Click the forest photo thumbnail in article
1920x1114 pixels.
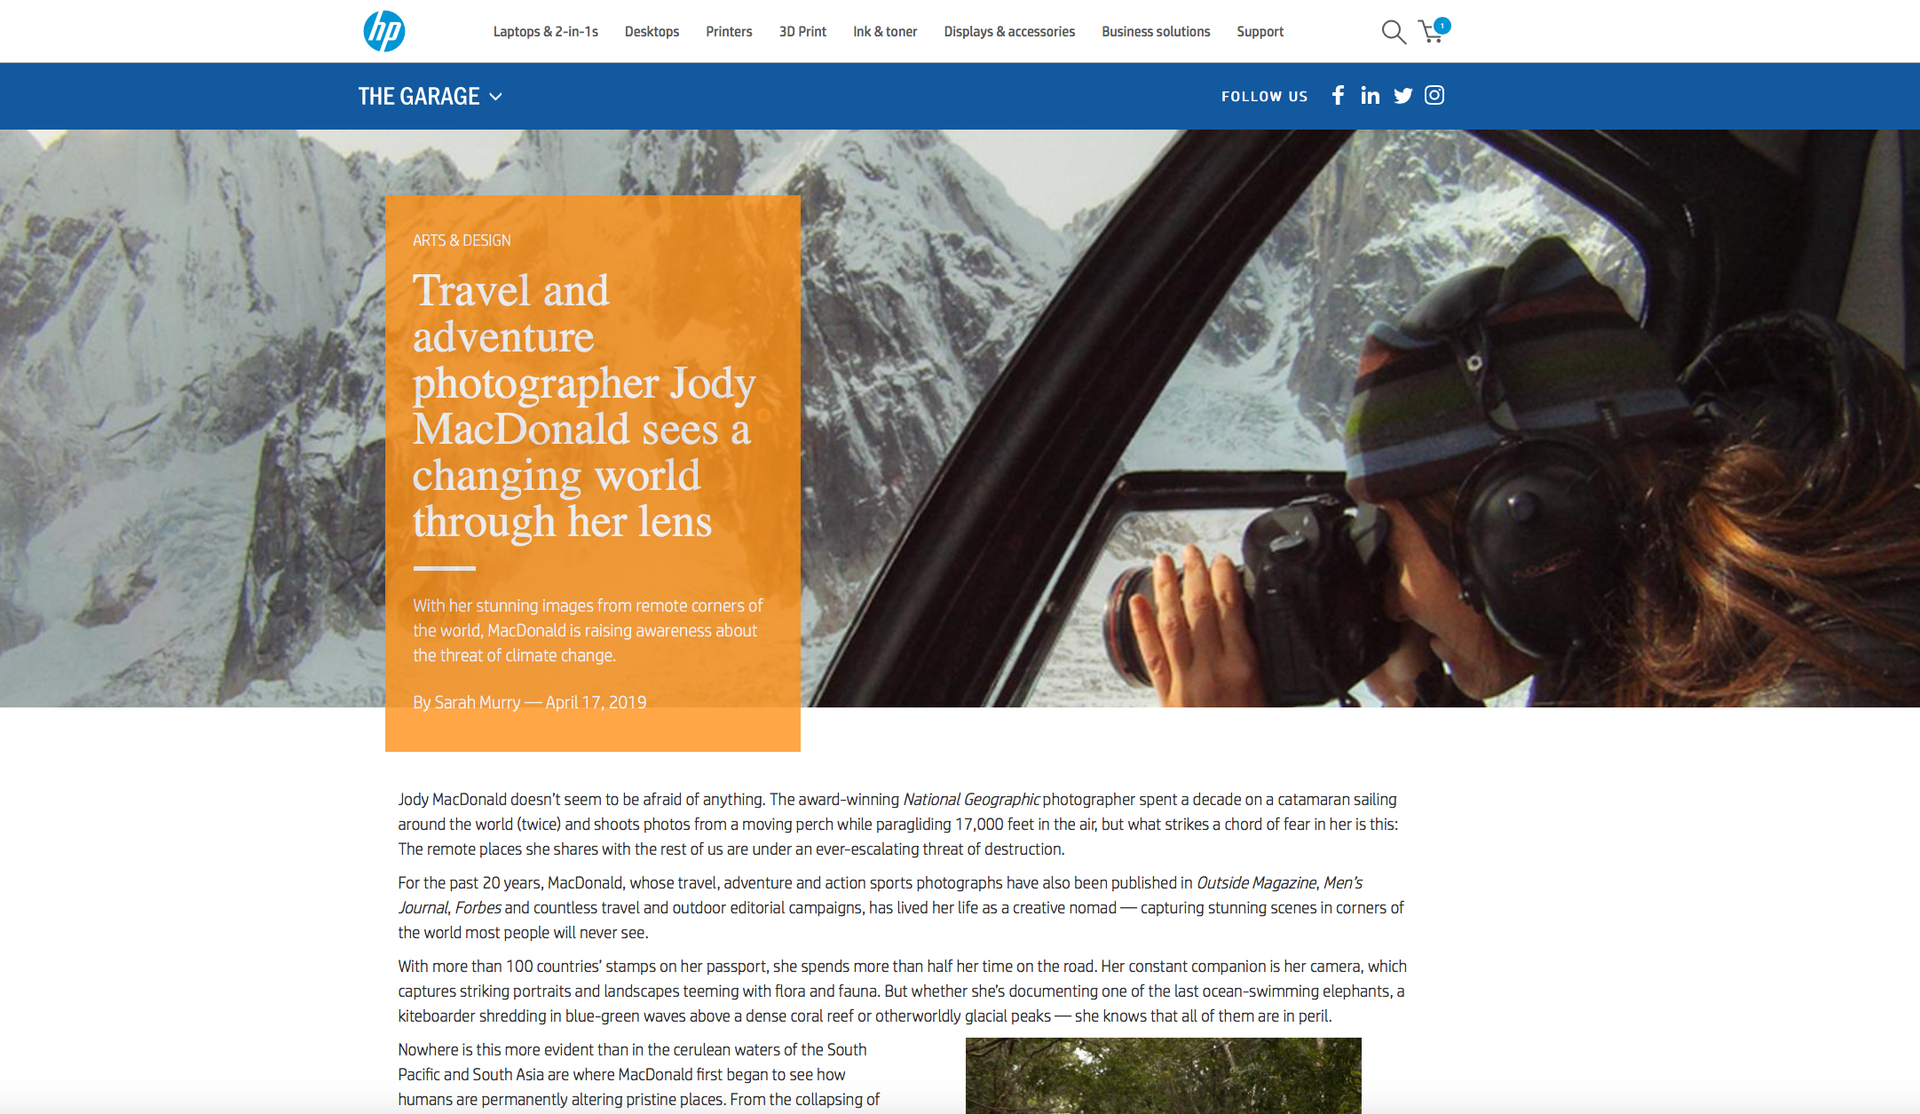pos(1163,1075)
